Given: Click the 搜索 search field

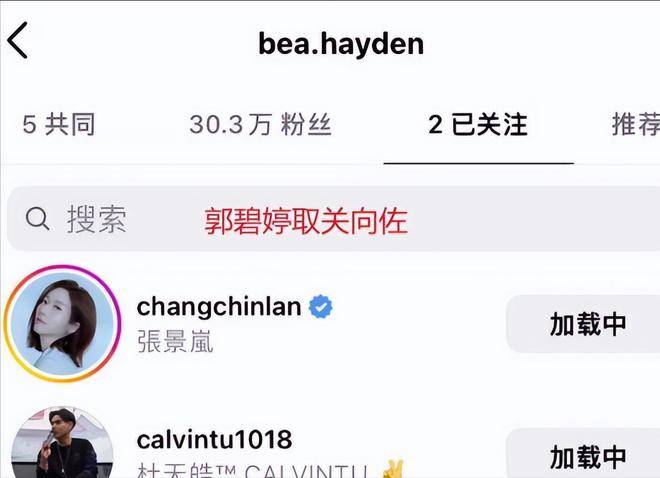Looking at the screenshot, I should [x=333, y=219].
